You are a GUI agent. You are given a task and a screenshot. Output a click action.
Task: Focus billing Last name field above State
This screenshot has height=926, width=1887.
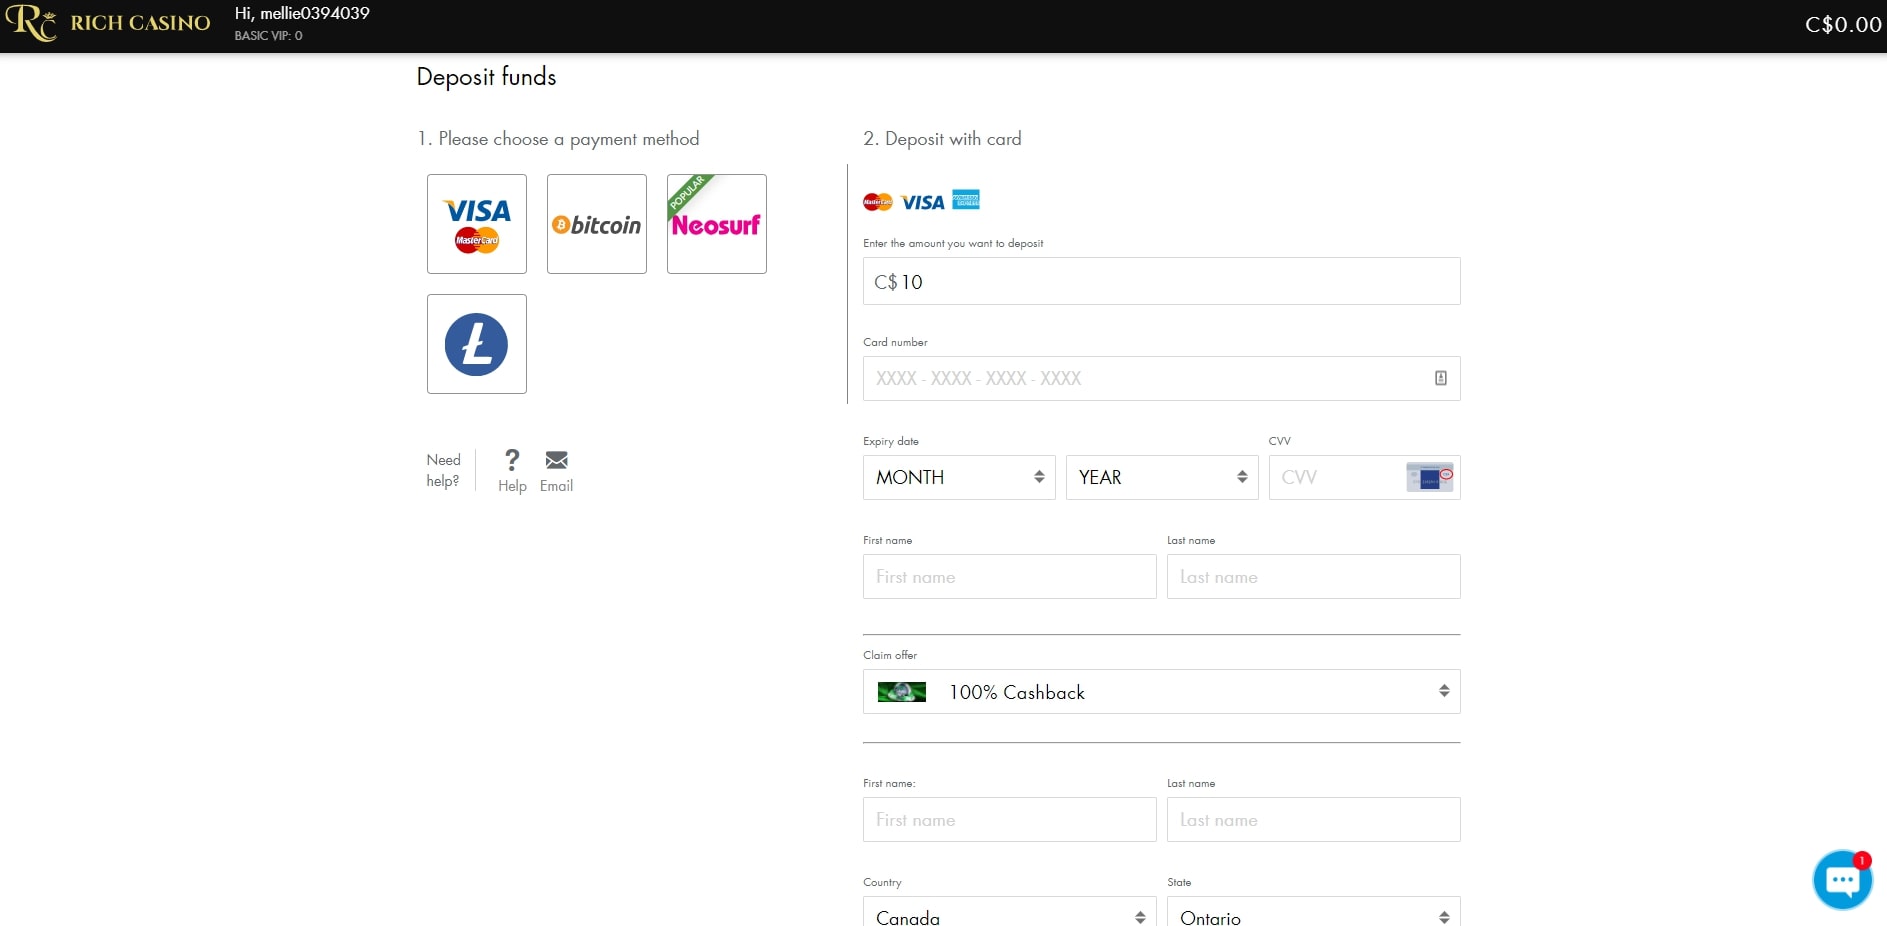(1314, 820)
